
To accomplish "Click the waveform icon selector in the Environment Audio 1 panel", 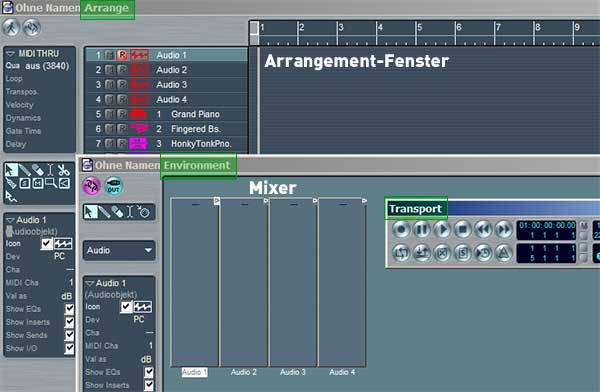I will click(x=142, y=307).
